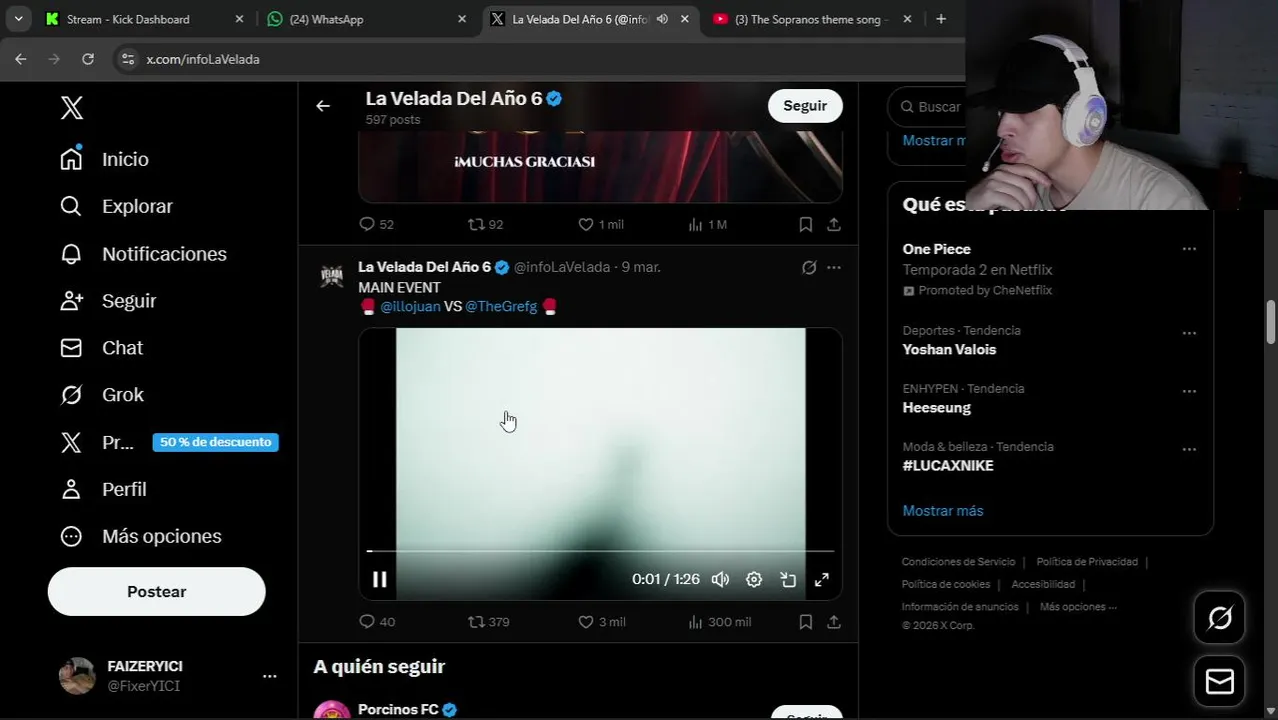Image resolution: width=1278 pixels, height=720 pixels.
Task: Open footer Más opciones link
Action: pyautogui.click(x=1078, y=607)
